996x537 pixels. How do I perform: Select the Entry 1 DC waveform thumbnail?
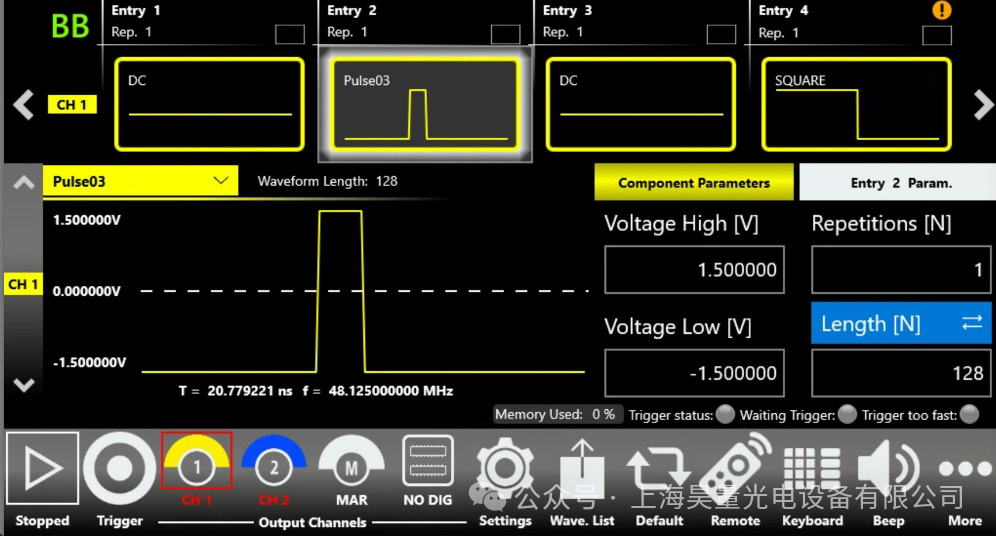pos(209,104)
